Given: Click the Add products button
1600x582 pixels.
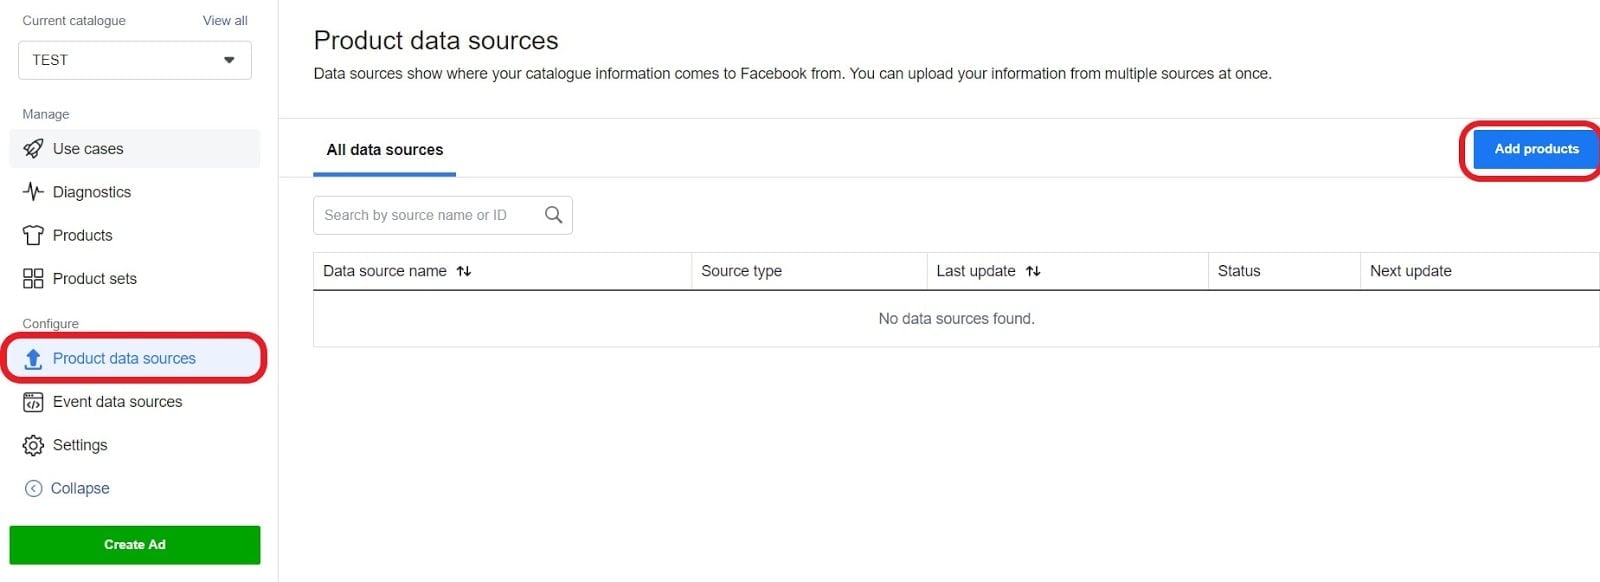Looking at the screenshot, I should [x=1536, y=149].
